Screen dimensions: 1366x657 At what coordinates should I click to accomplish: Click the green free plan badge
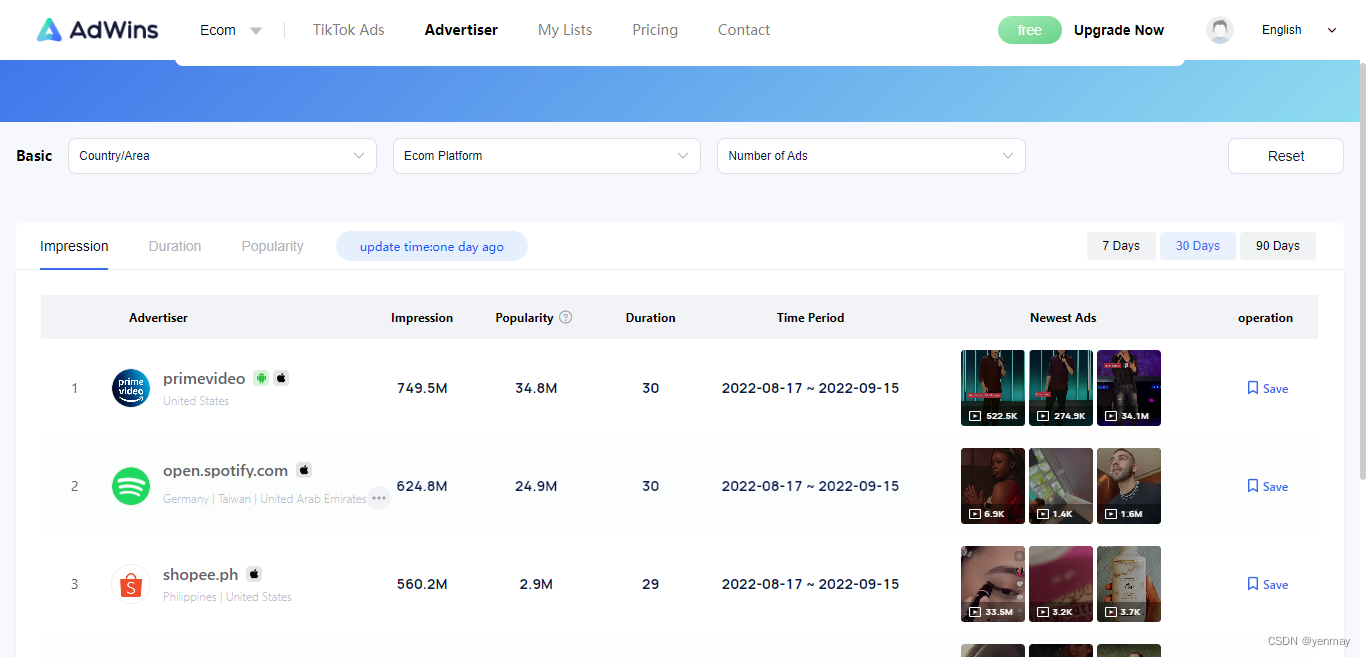tap(1030, 30)
